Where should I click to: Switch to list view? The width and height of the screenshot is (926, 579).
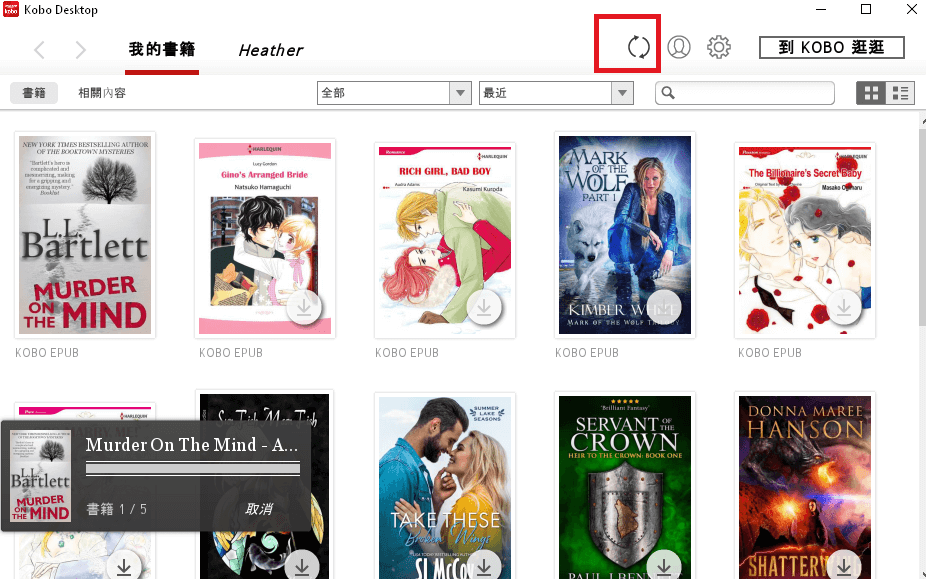click(x=900, y=93)
